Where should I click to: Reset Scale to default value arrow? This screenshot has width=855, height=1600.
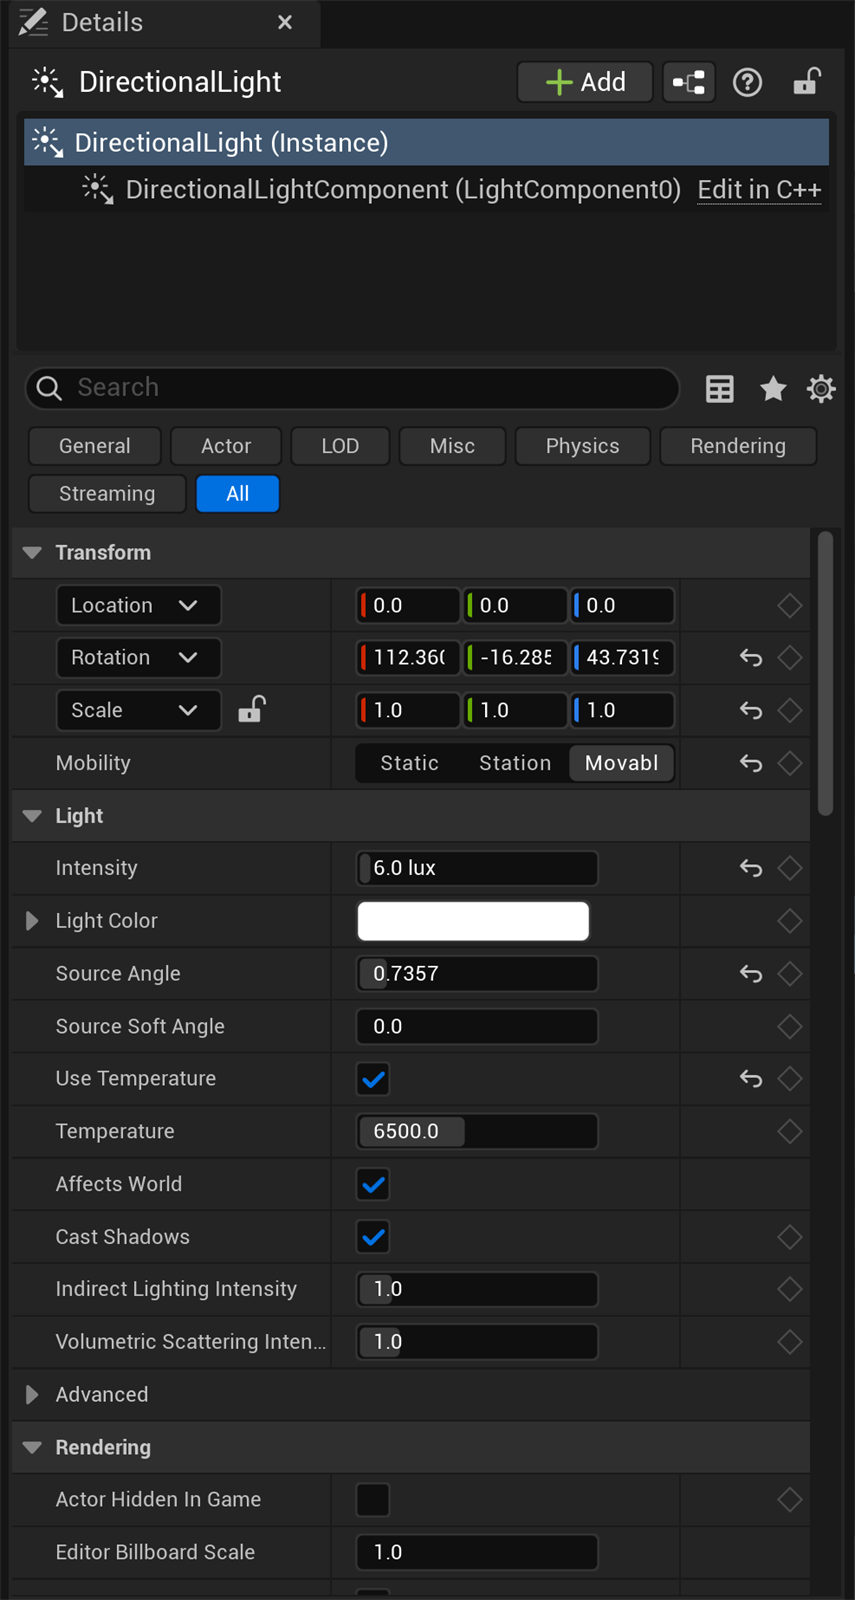coord(751,710)
